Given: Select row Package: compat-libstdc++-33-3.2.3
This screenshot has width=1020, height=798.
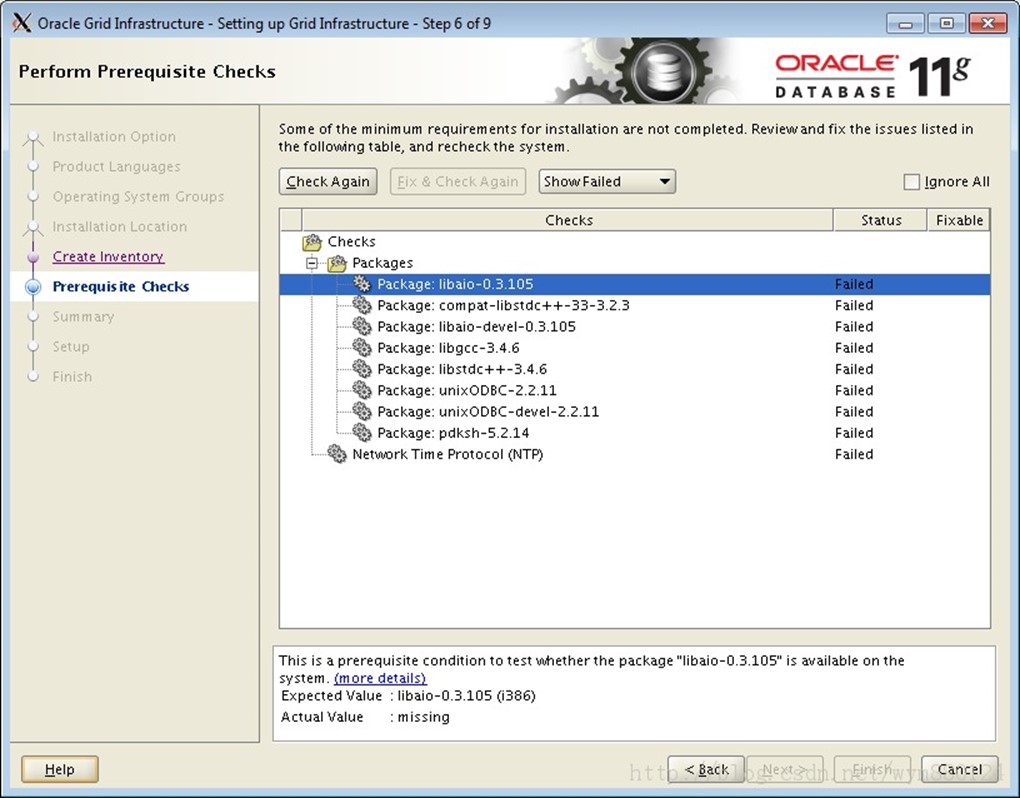Looking at the screenshot, I should point(635,306).
